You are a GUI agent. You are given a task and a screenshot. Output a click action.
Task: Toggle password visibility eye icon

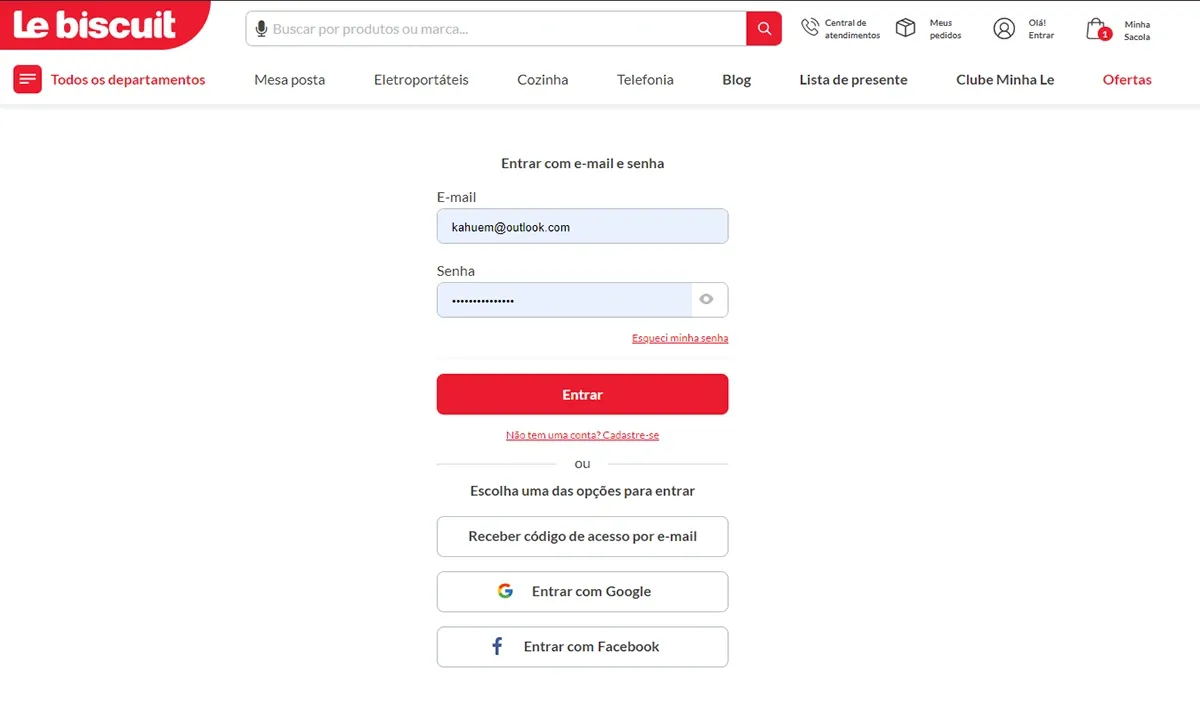[706, 299]
